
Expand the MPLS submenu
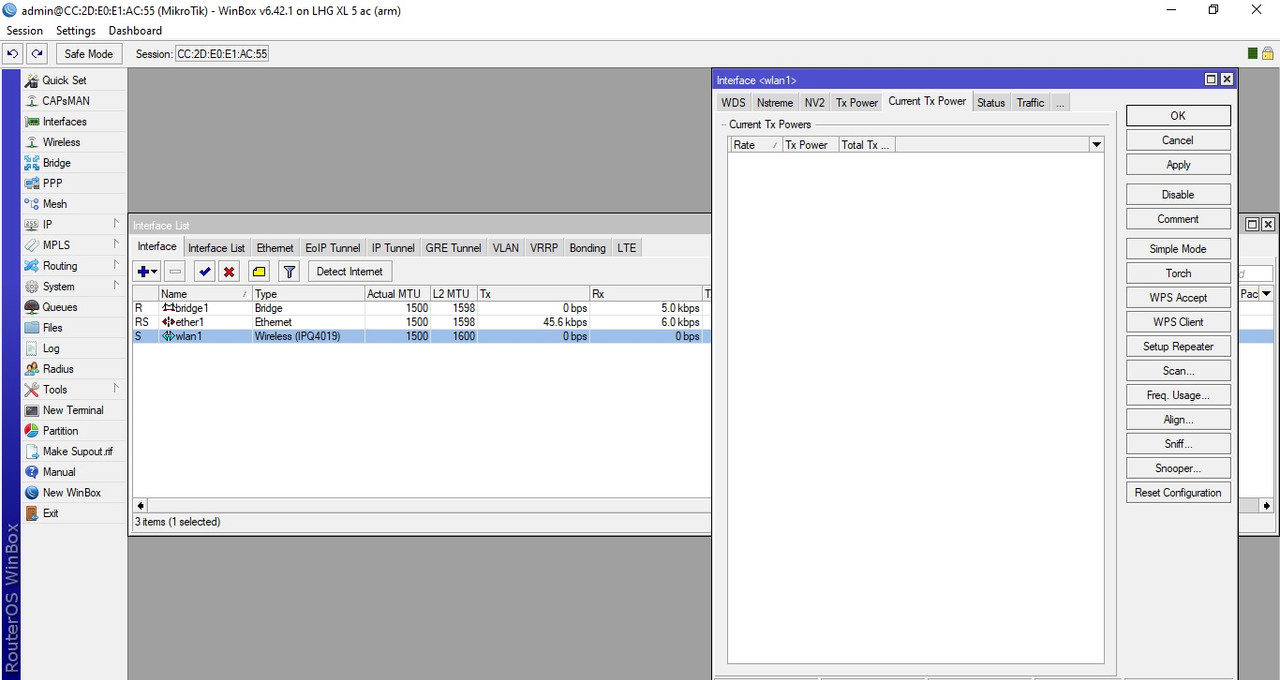point(73,245)
